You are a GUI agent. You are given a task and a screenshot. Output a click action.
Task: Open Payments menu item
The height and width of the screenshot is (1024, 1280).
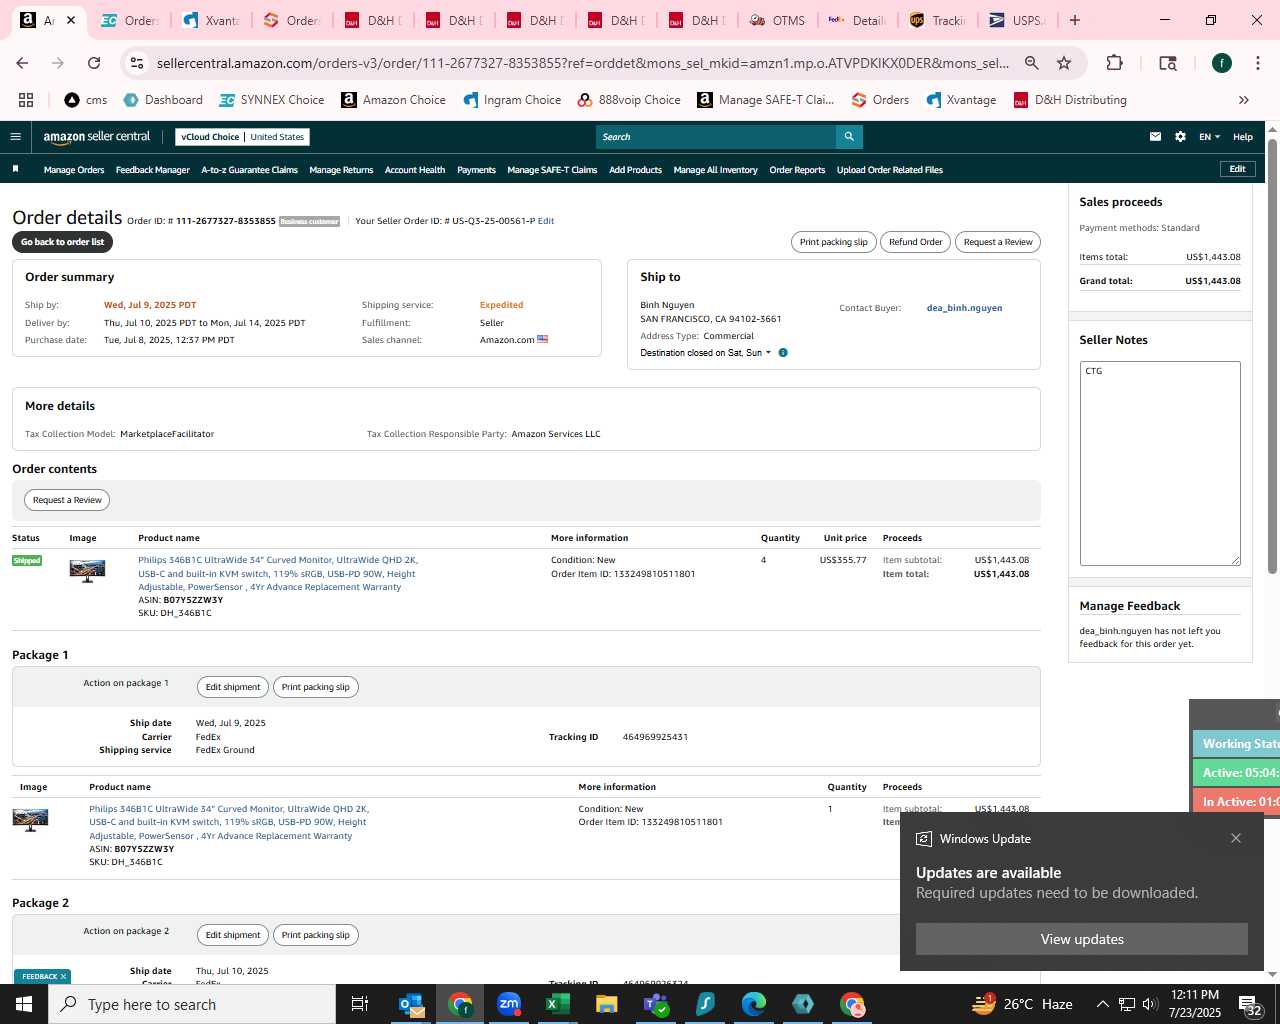(476, 170)
